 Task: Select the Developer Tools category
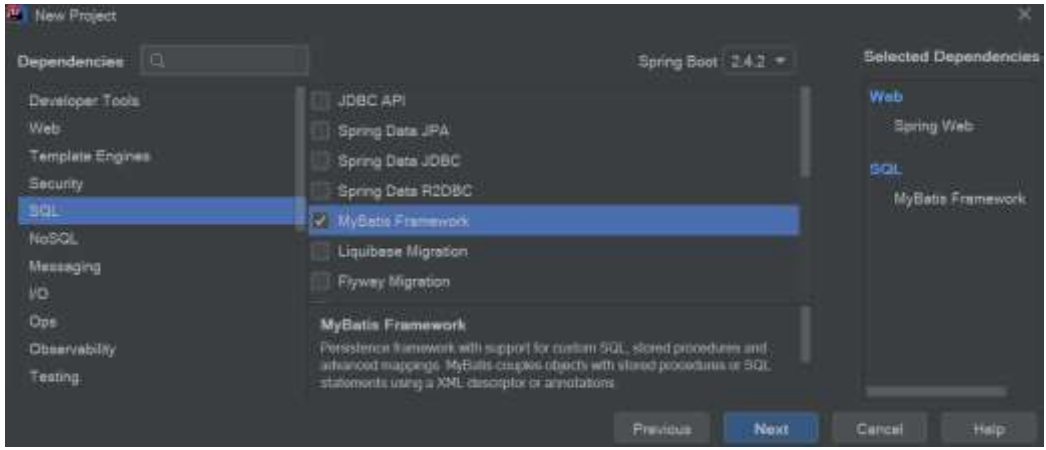pos(85,101)
